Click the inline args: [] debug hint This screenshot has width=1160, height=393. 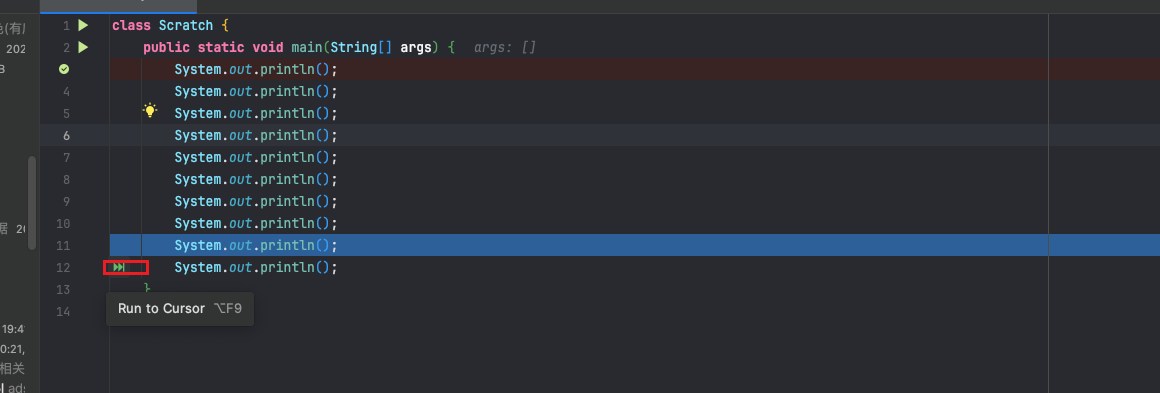click(505, 47)
